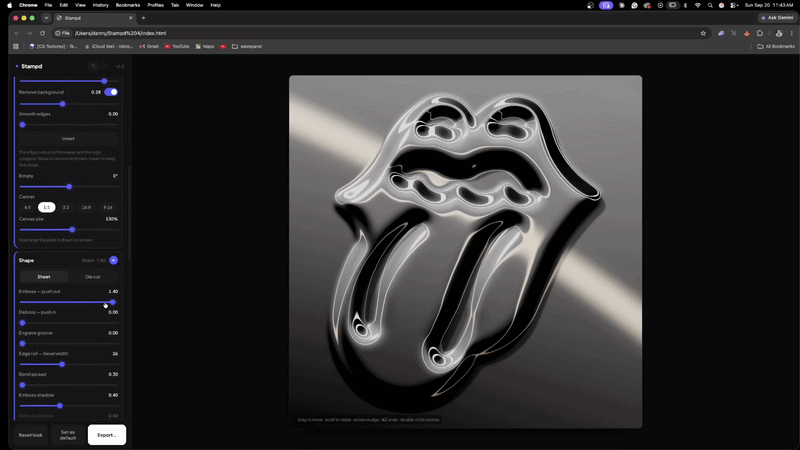Open the Gmail bookmark
The width and height of the screenshot is (800, 450).
click(149, 46)
